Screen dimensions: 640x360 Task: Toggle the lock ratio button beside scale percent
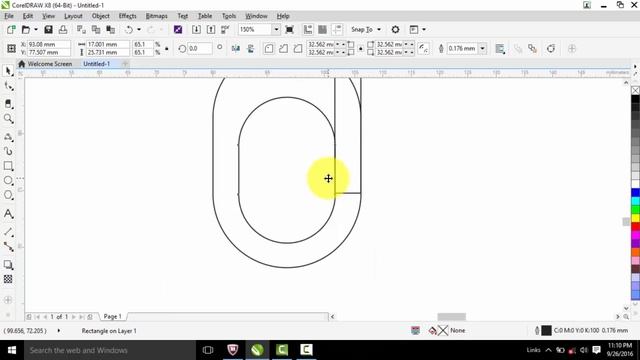coord(167,49)
